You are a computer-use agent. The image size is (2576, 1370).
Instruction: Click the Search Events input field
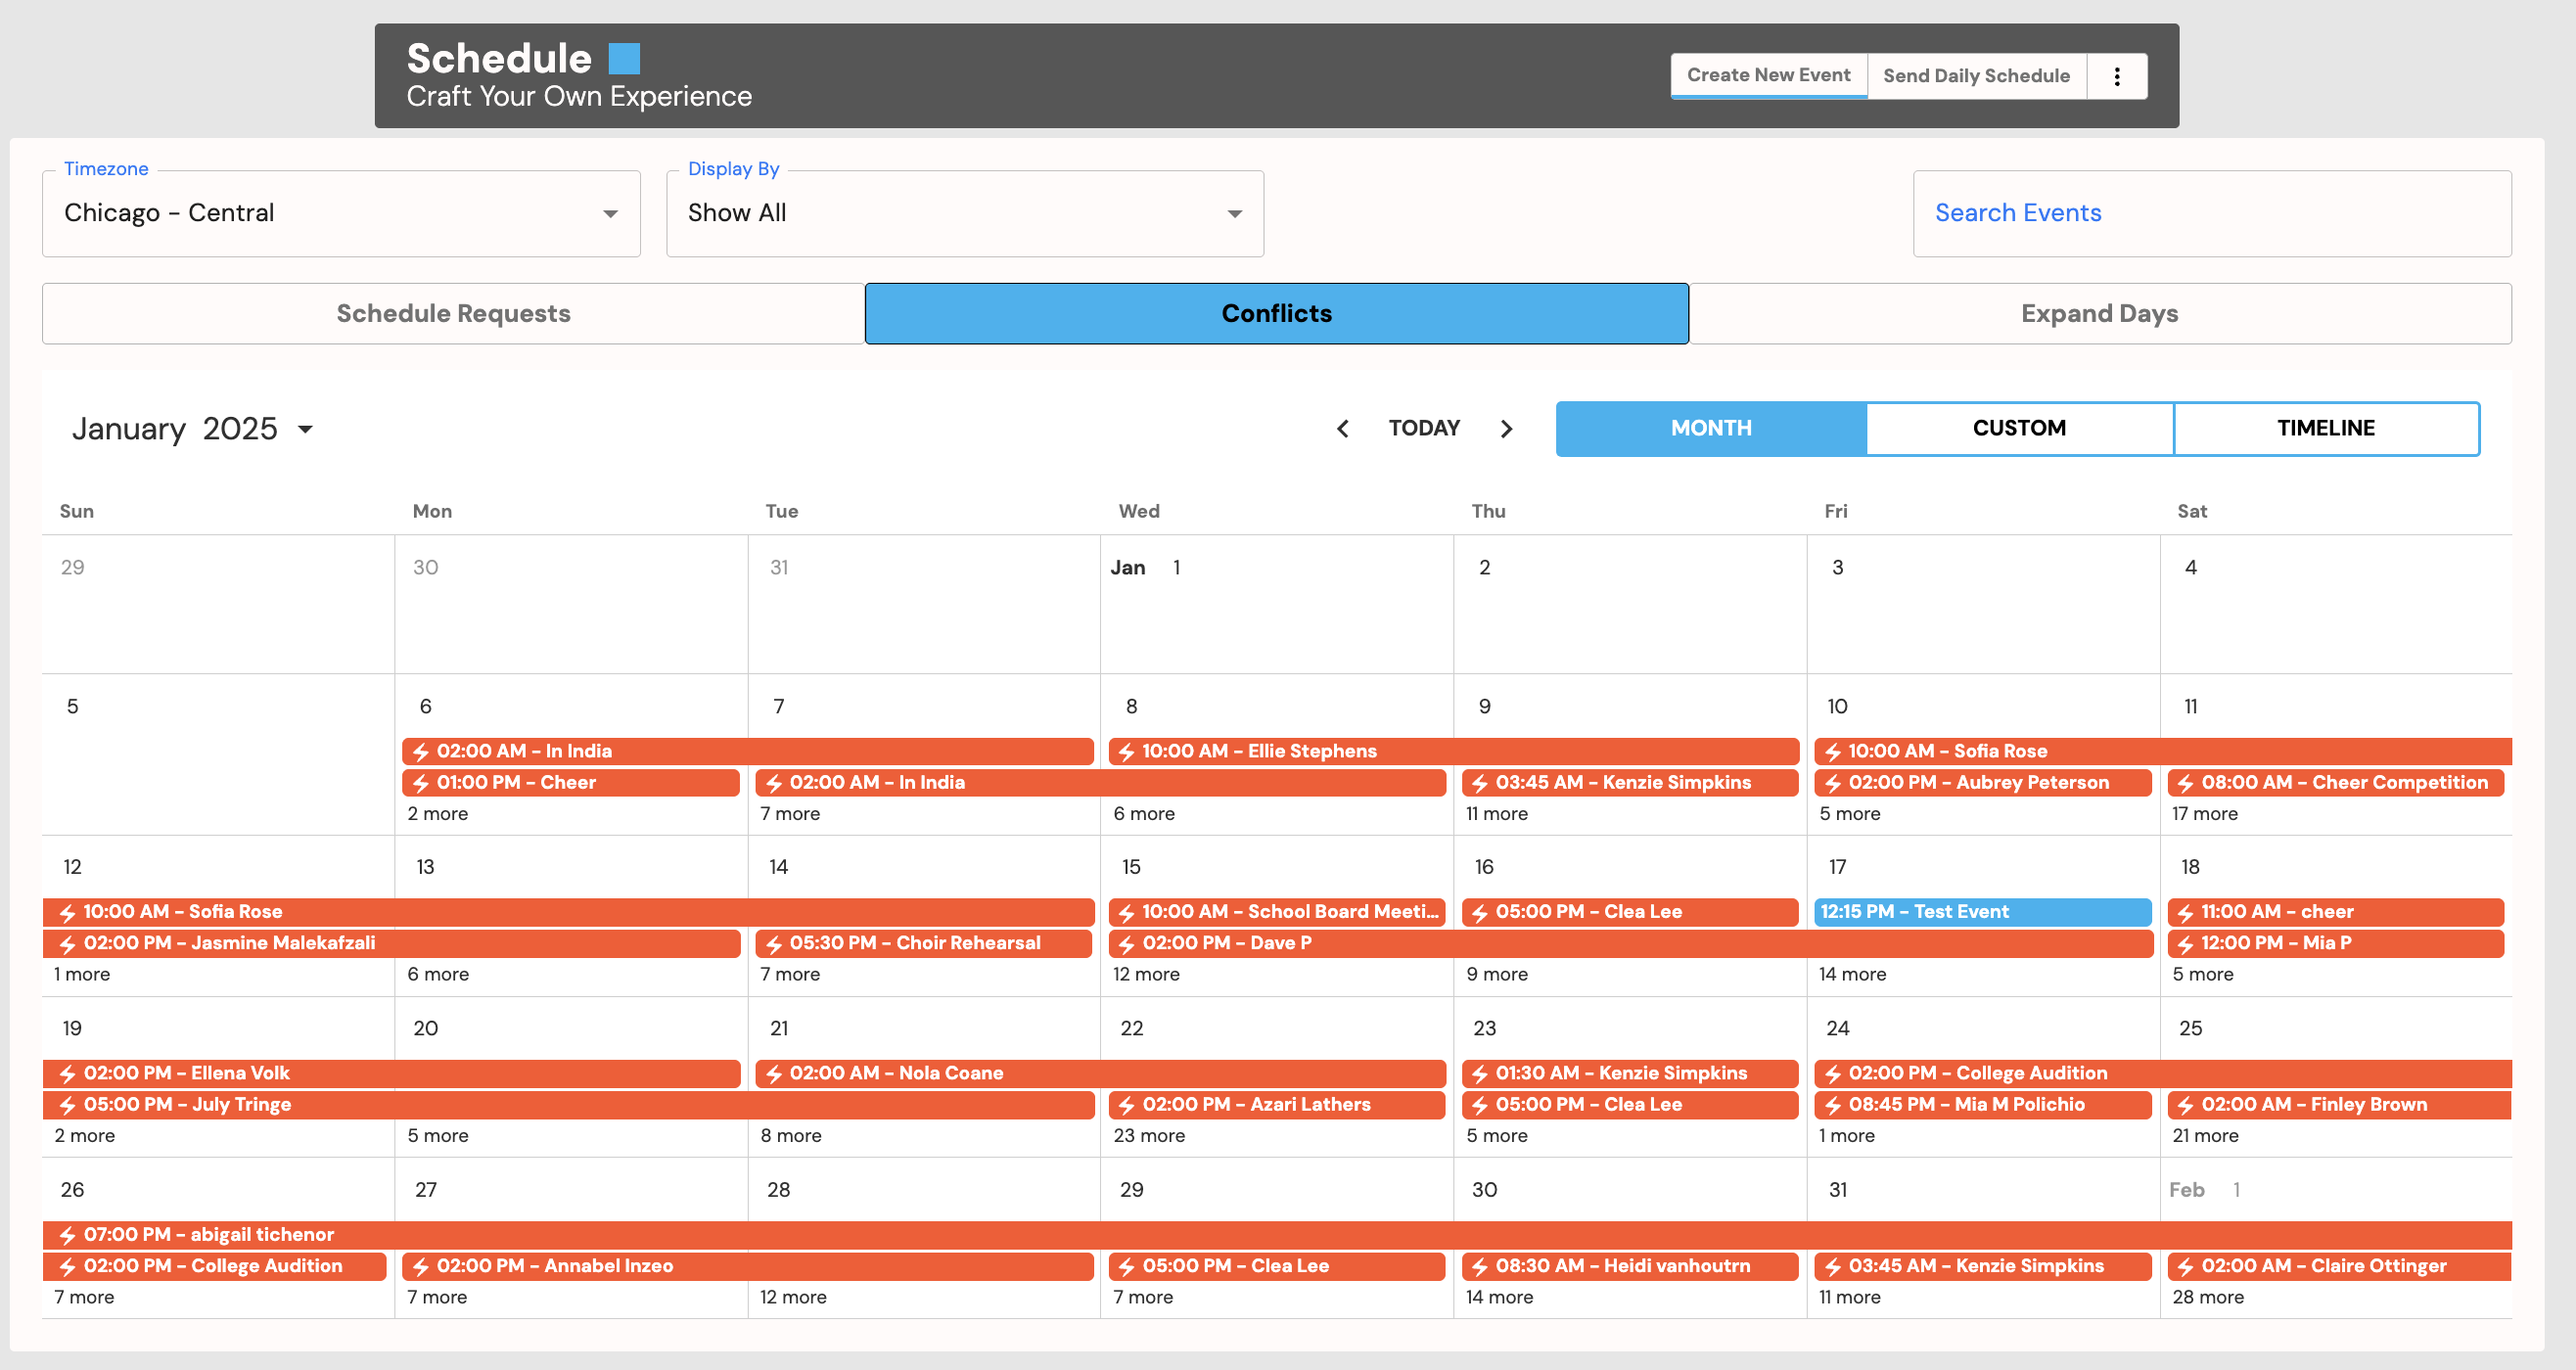2211,213
